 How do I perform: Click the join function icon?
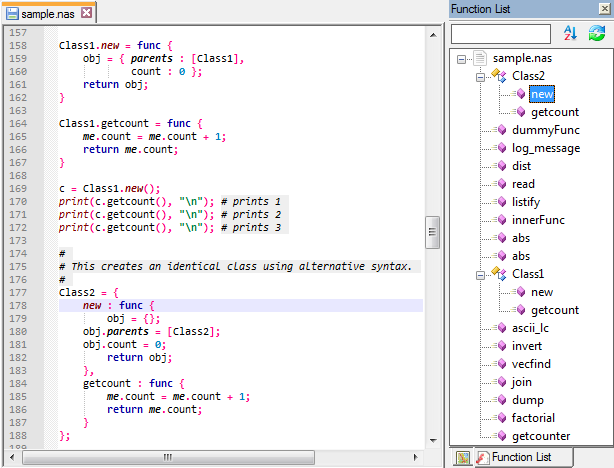tap(502, 382)
